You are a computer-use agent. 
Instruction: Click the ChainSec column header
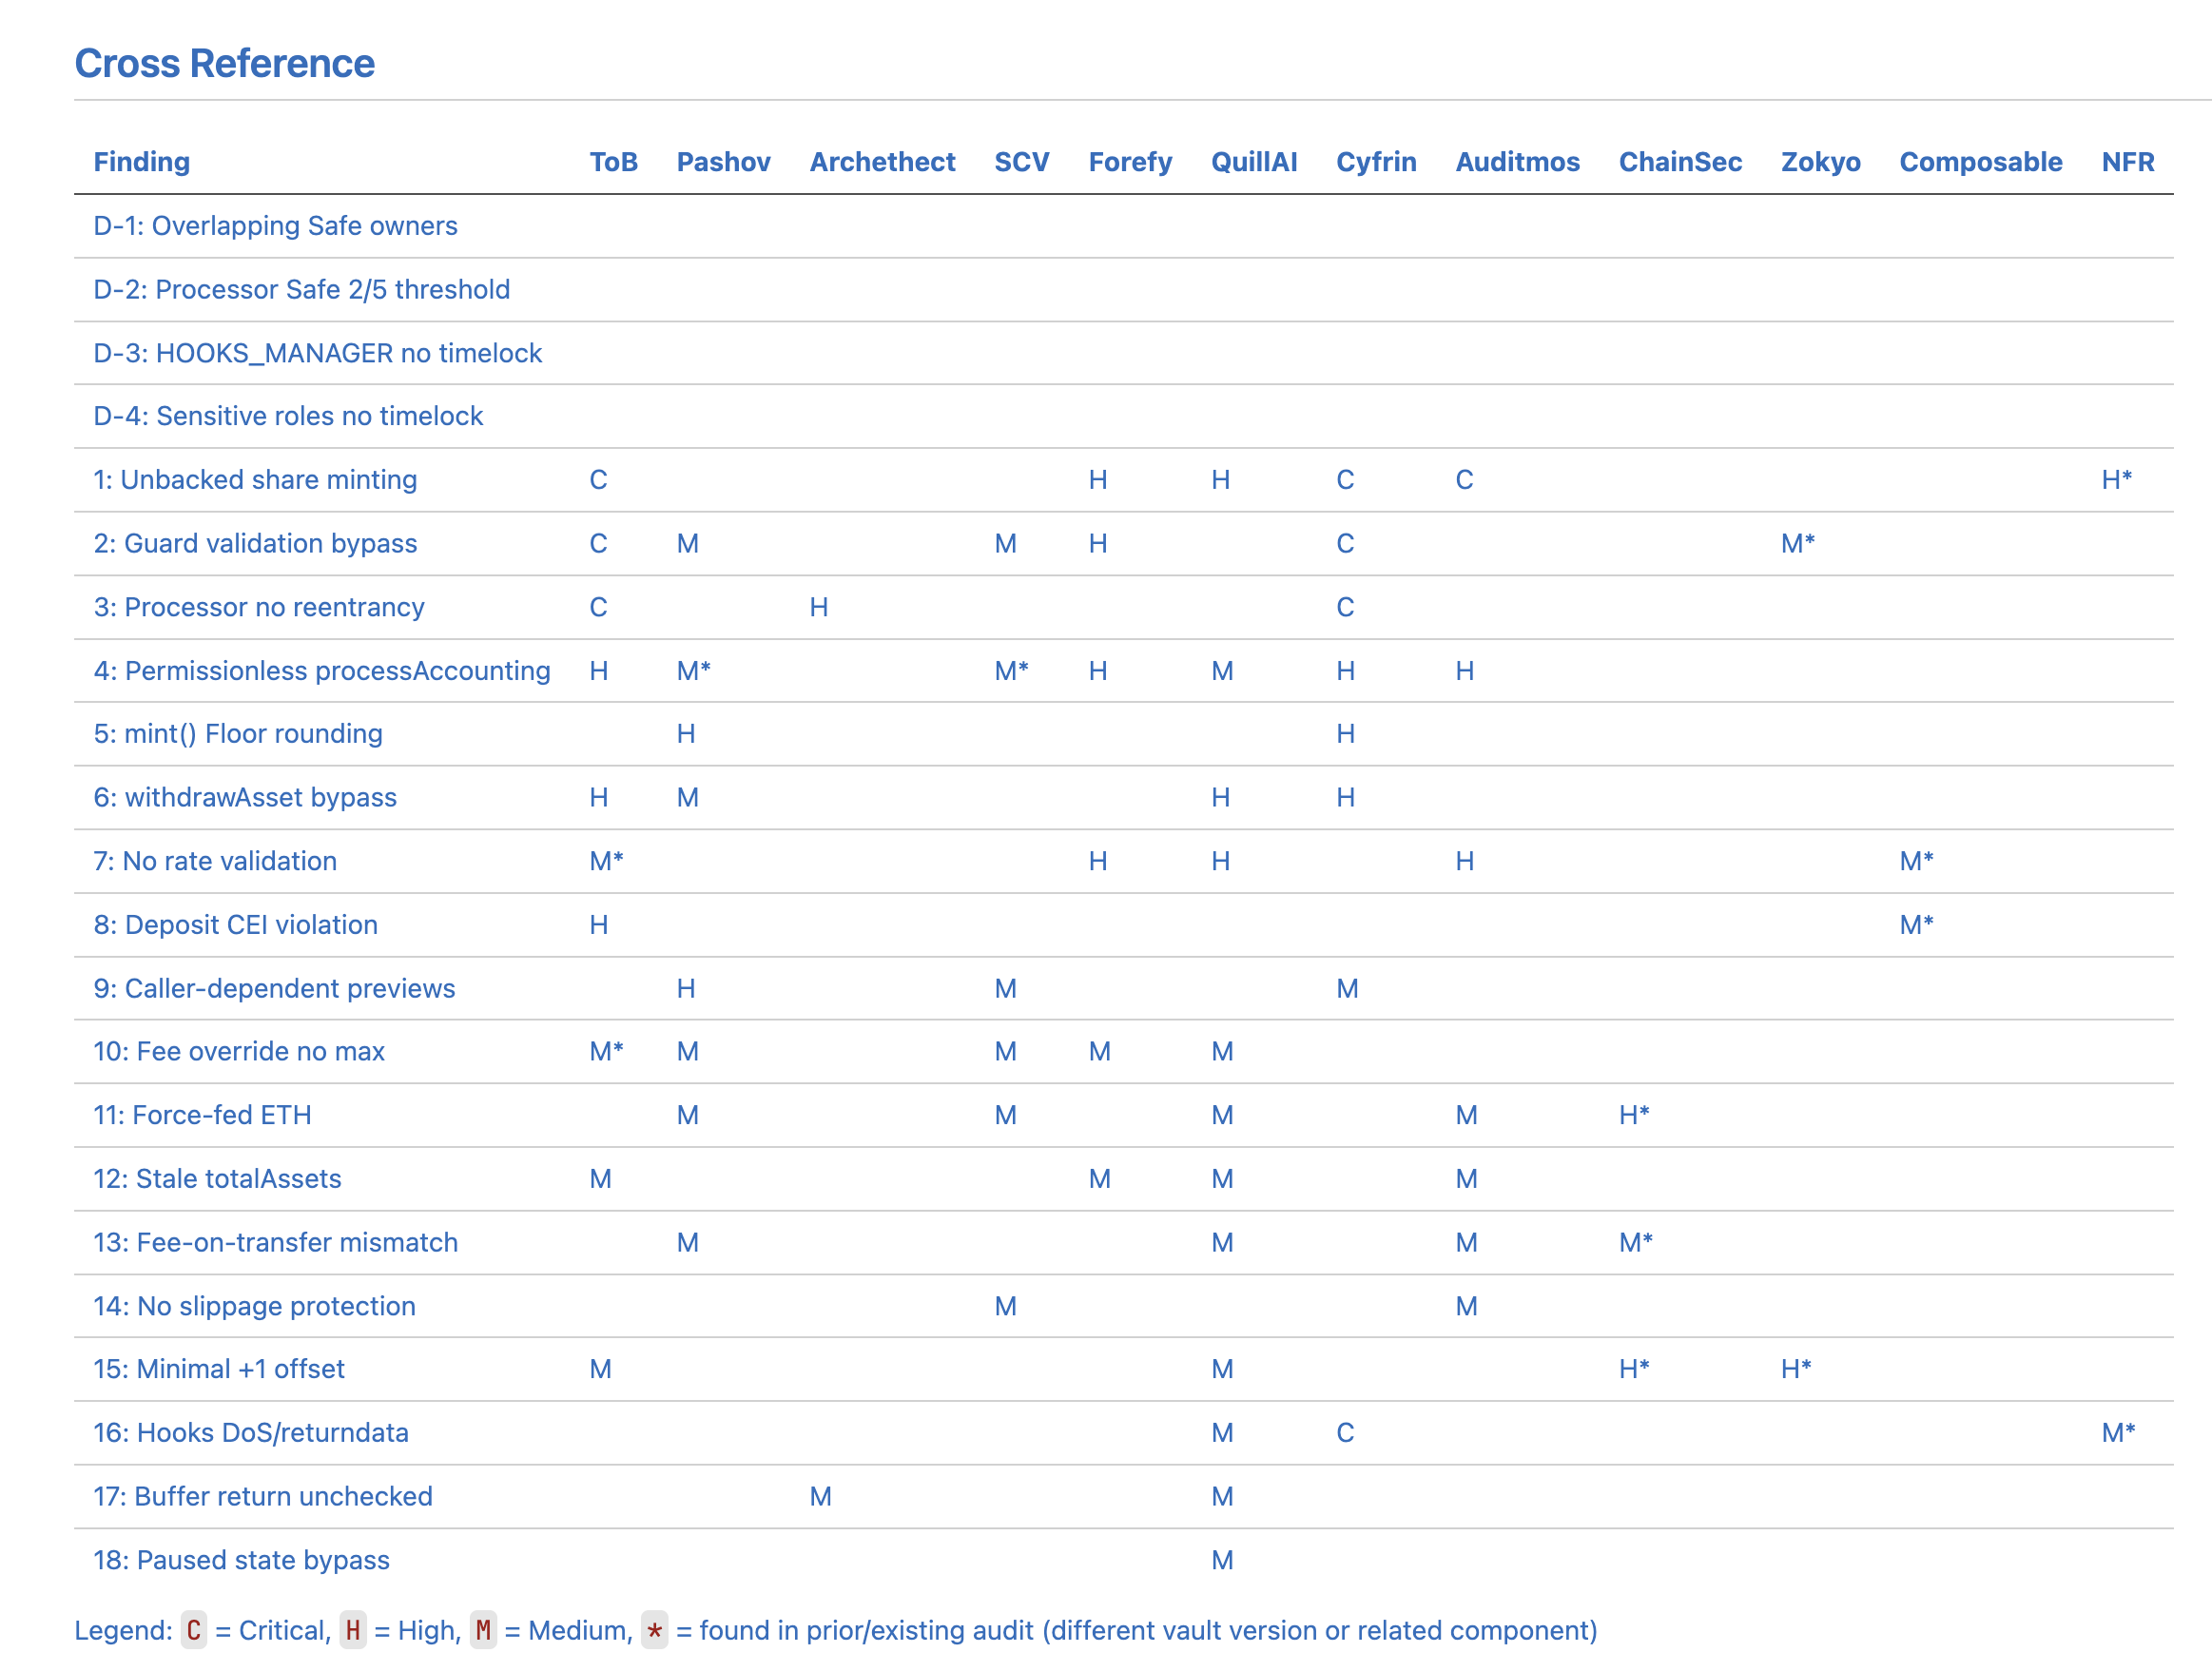[x=1679, y=162]
